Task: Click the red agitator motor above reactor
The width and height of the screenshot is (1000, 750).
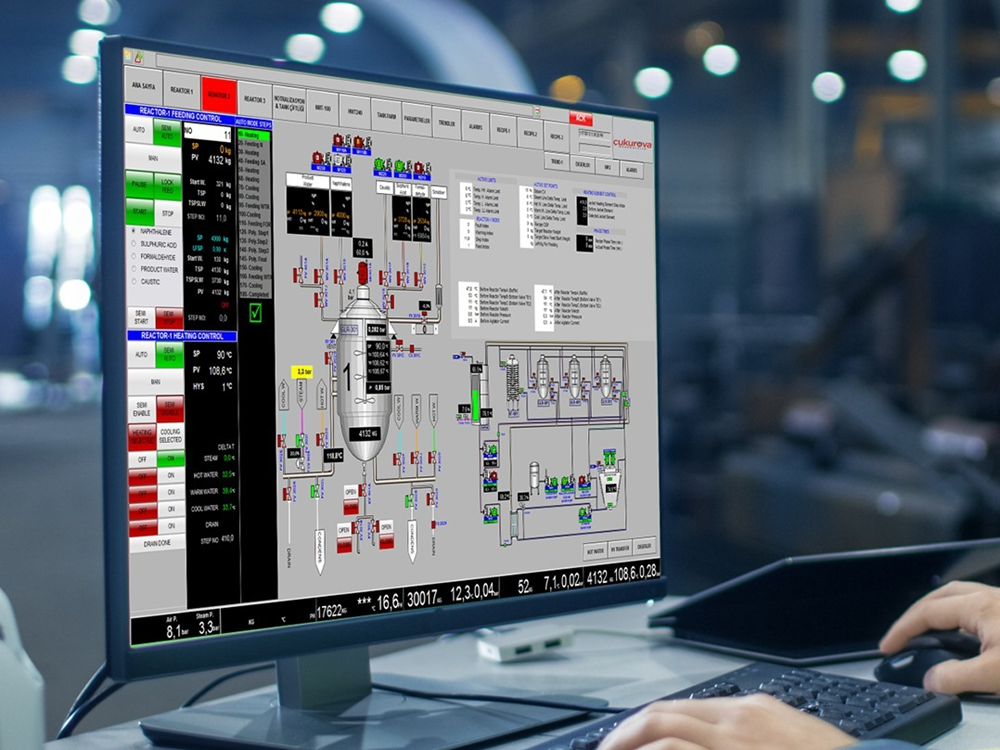Action: tap(362, 272)
